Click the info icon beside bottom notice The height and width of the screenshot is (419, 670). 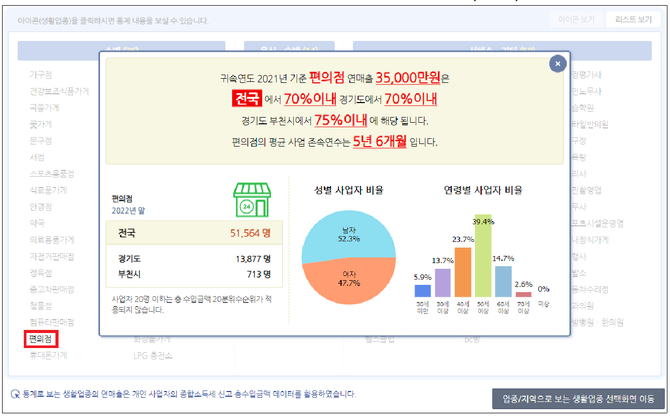(14, 394)
